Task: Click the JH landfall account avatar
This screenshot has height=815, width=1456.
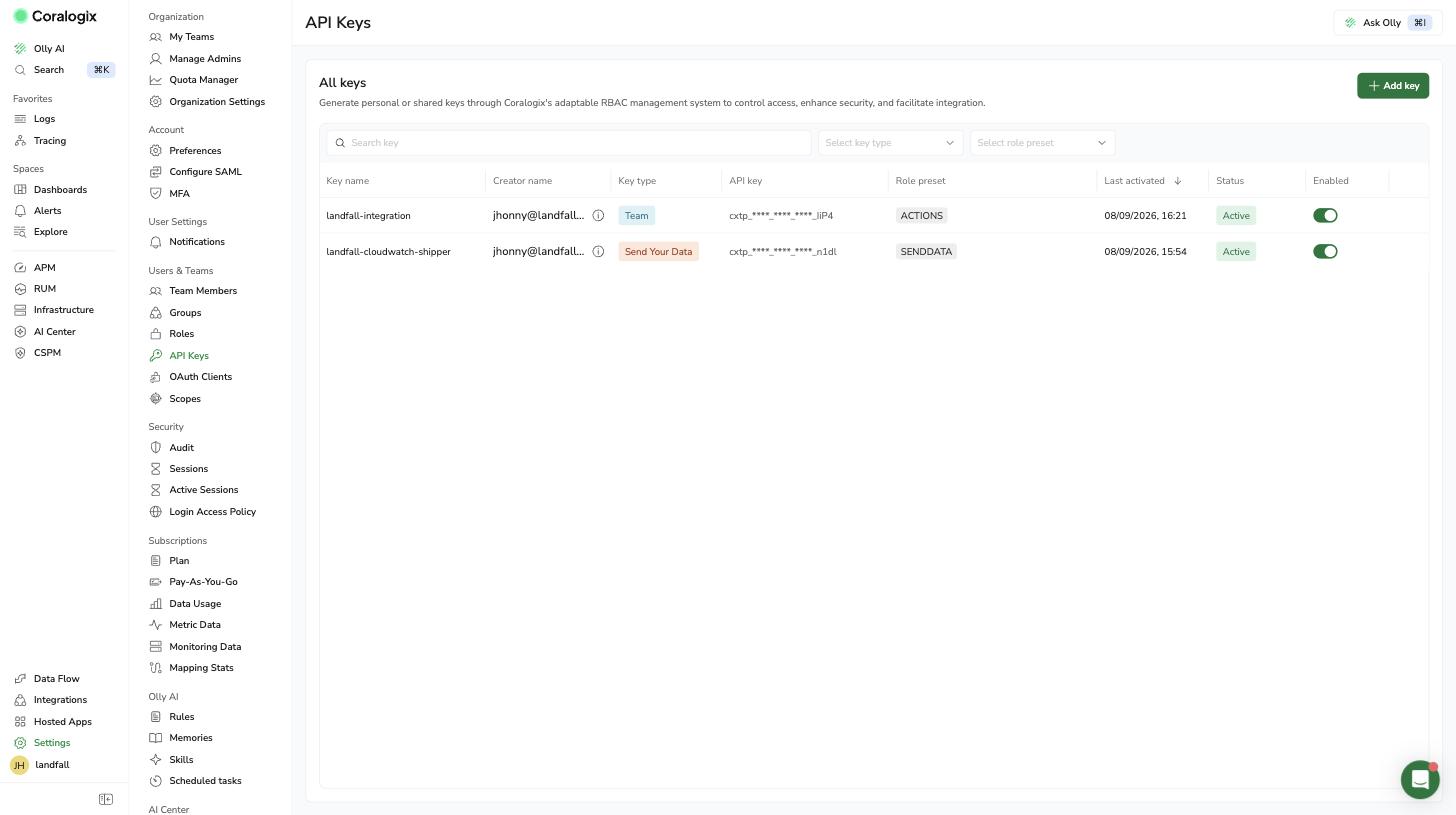Action: (19, 765)
